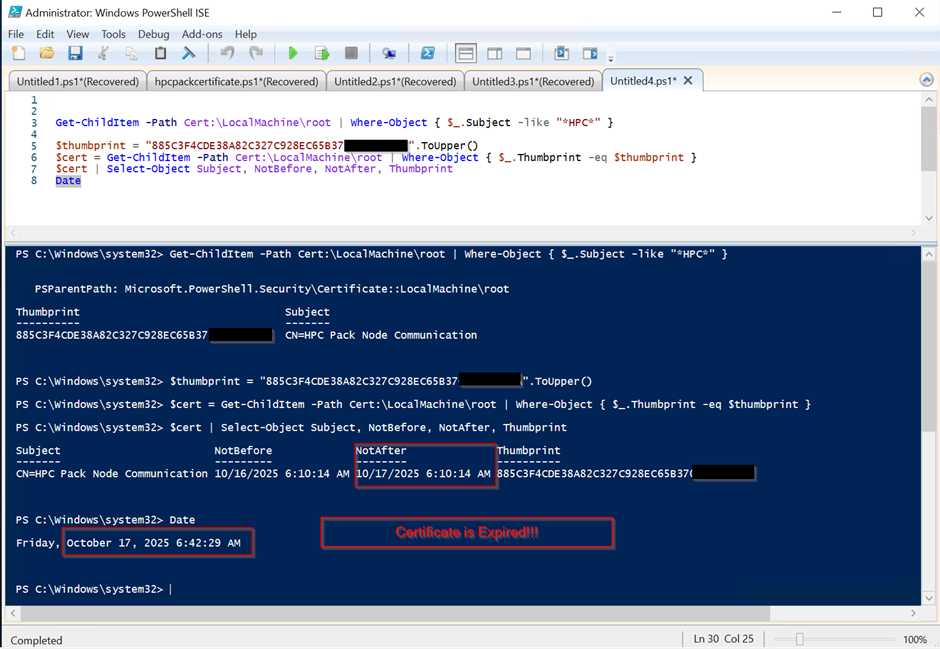This screenshot has width=940, height=649.
Task: Maximize the PowerShell ISE window
Action: click(878, 13)
